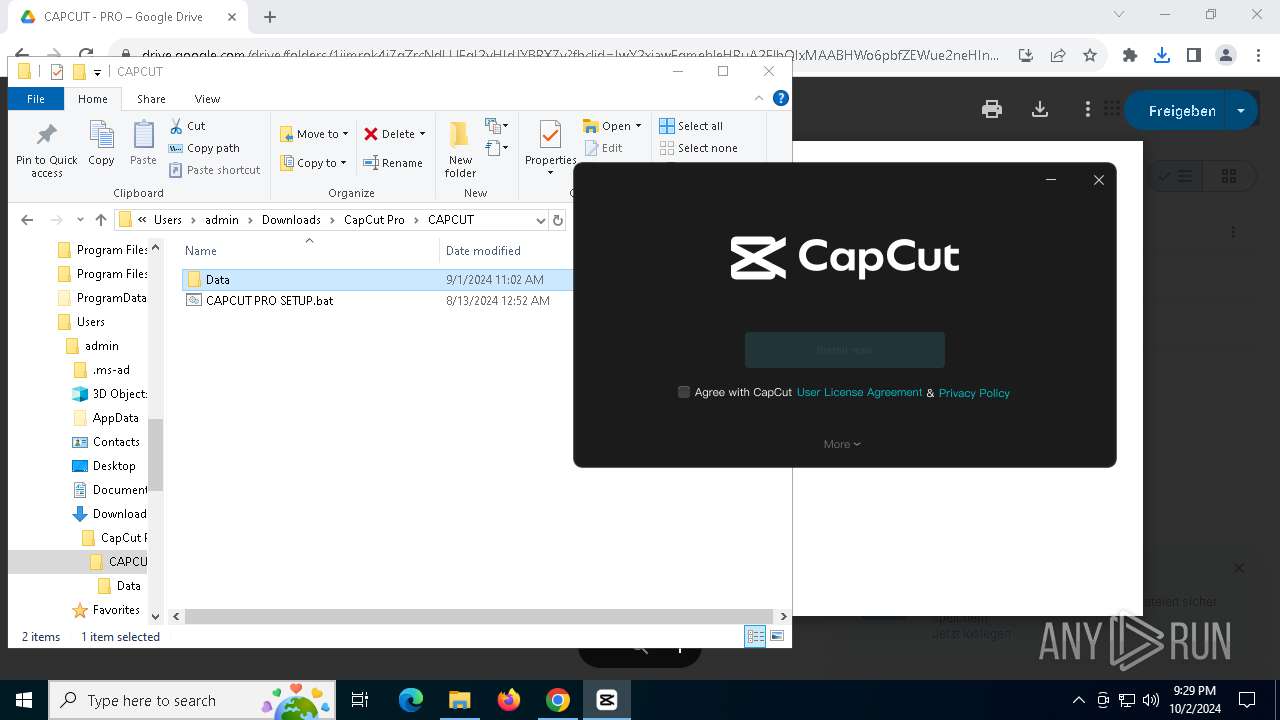Select ProgramData in navigation tree
The image size is (1280, 720).
coord(102,298)
